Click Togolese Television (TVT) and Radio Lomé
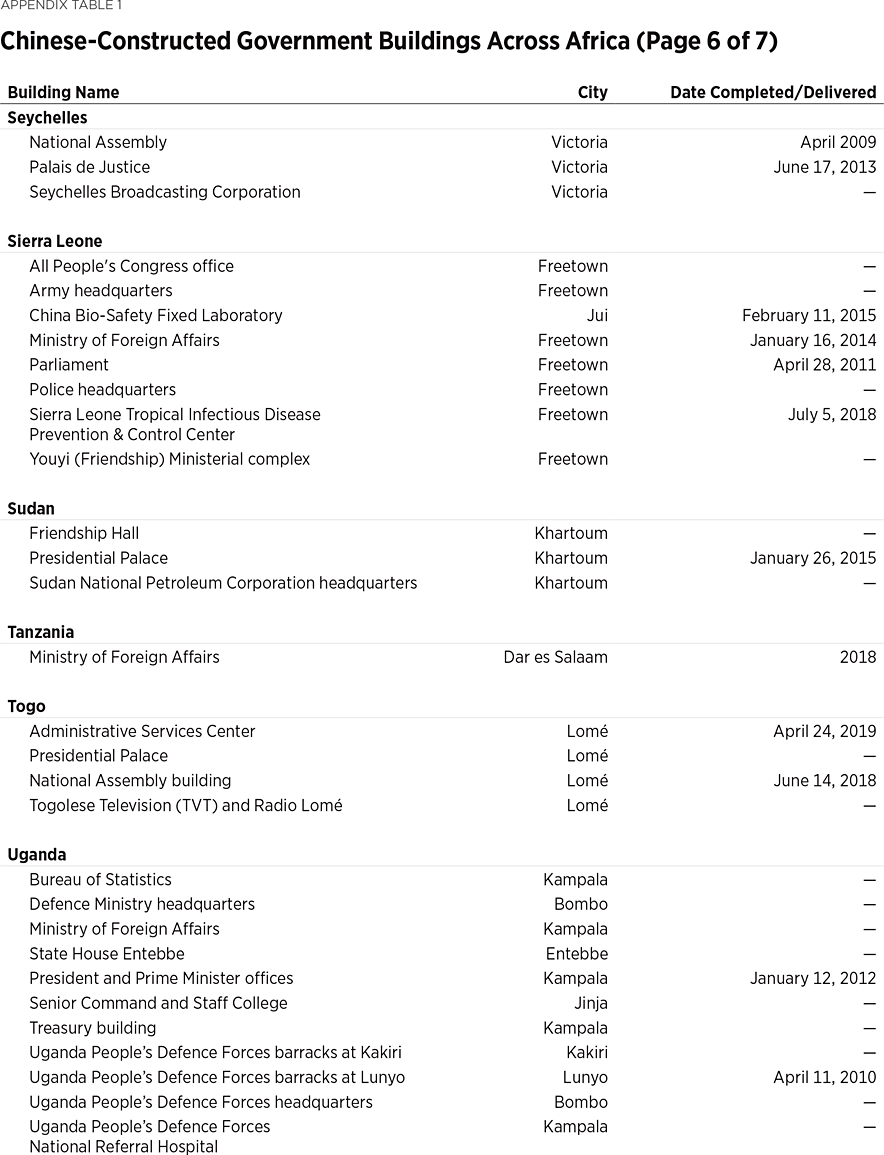The height and width of the screenshot is (1155, 884). point(185,805)
